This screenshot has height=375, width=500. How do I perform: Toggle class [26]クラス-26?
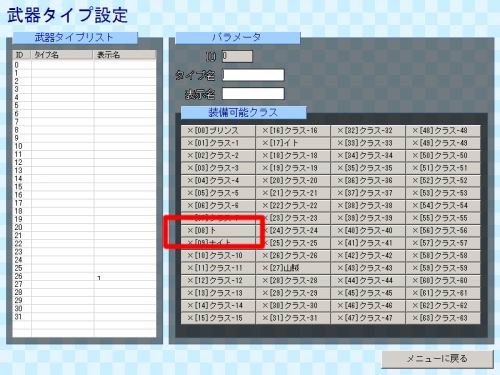point(293,256)
